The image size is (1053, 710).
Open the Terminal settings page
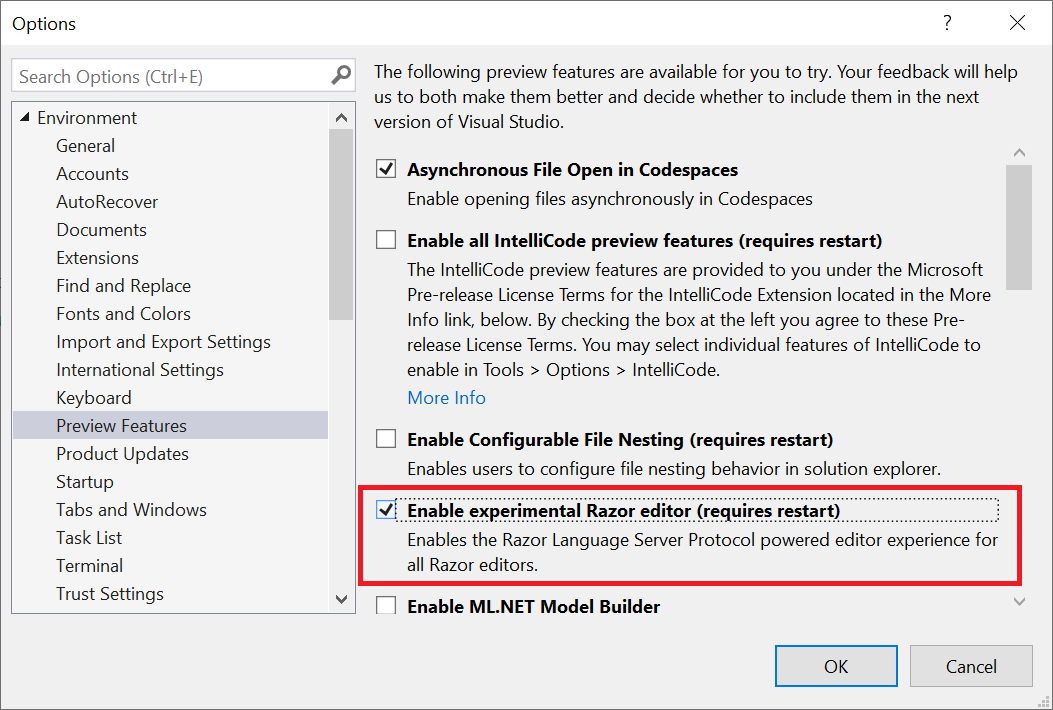pos(89,565)
